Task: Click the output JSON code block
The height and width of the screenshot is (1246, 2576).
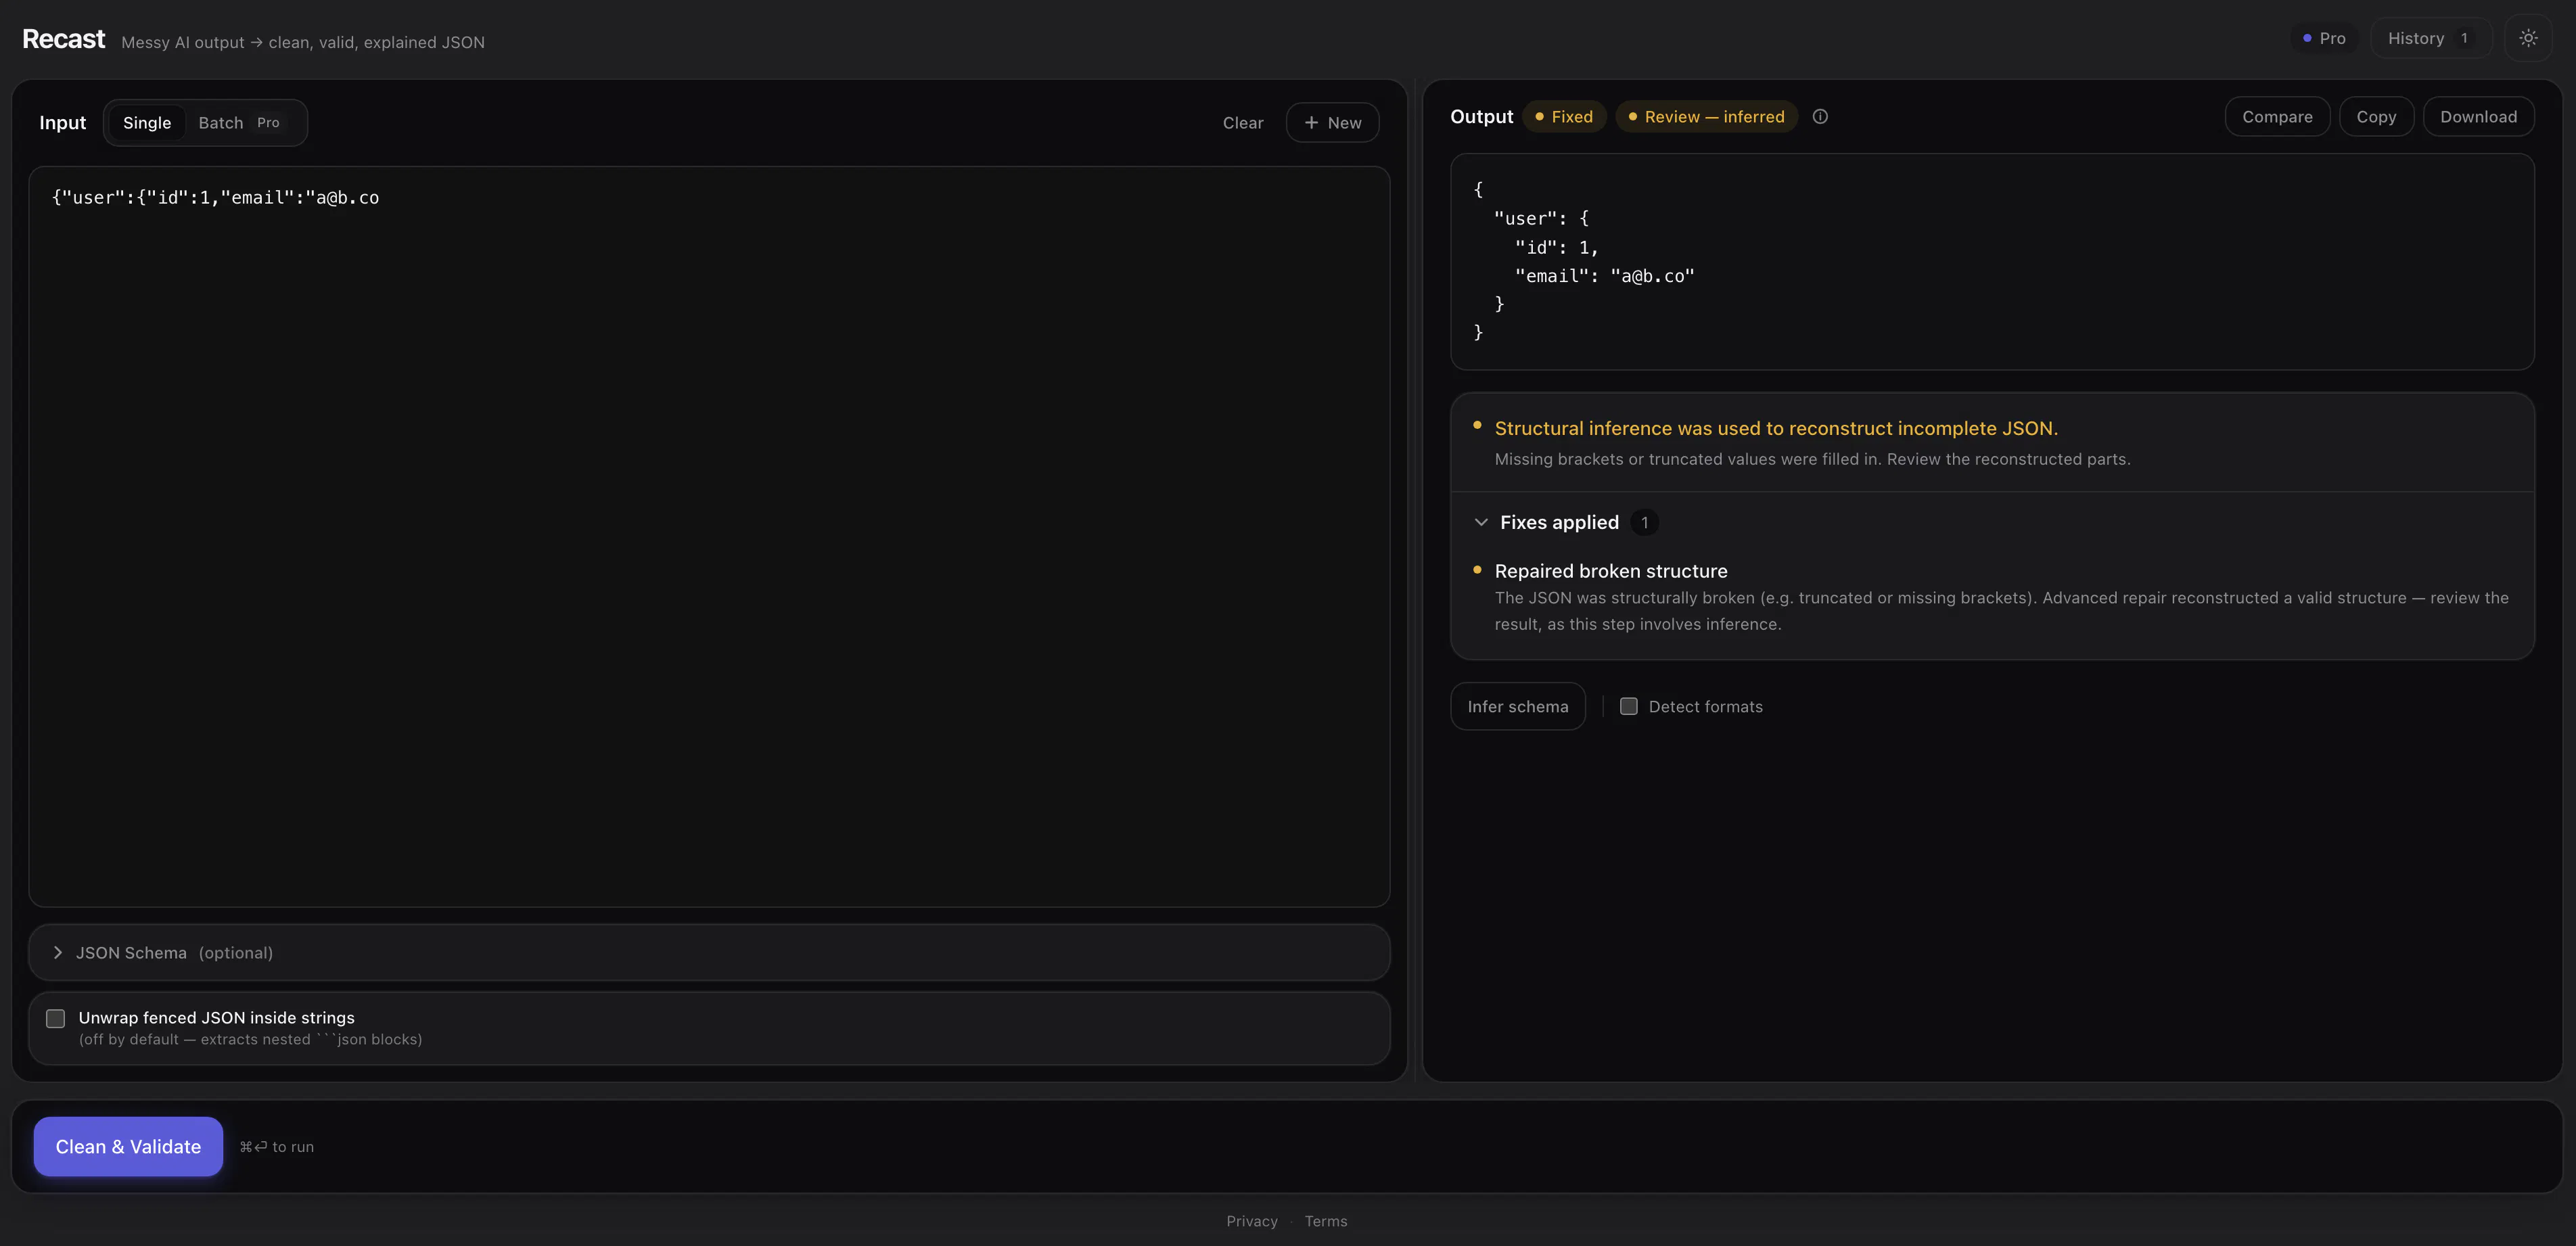Action: [1992, 262]
